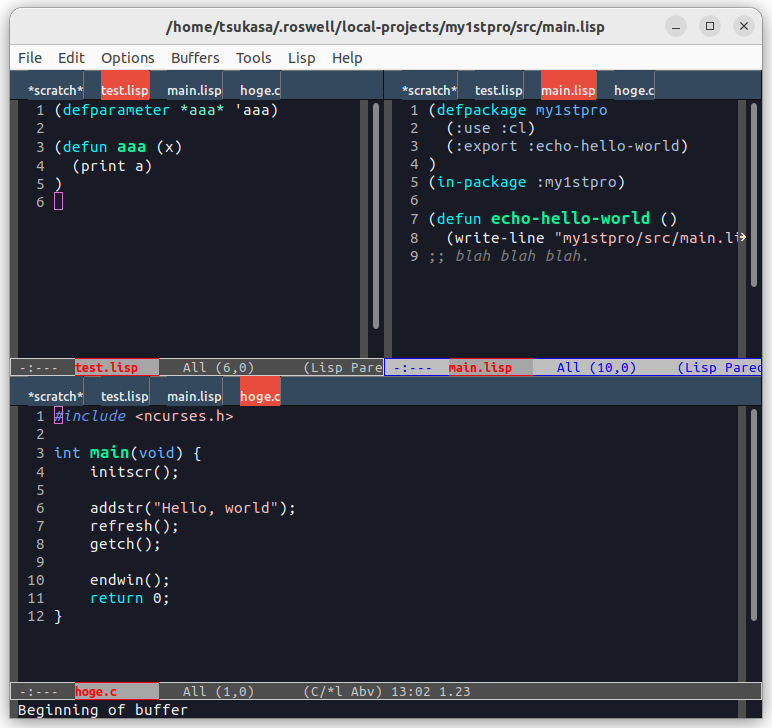Click the top-right pane vertical scrollbar
Viewport: 772px width, 728px height.
pos(754,194)
